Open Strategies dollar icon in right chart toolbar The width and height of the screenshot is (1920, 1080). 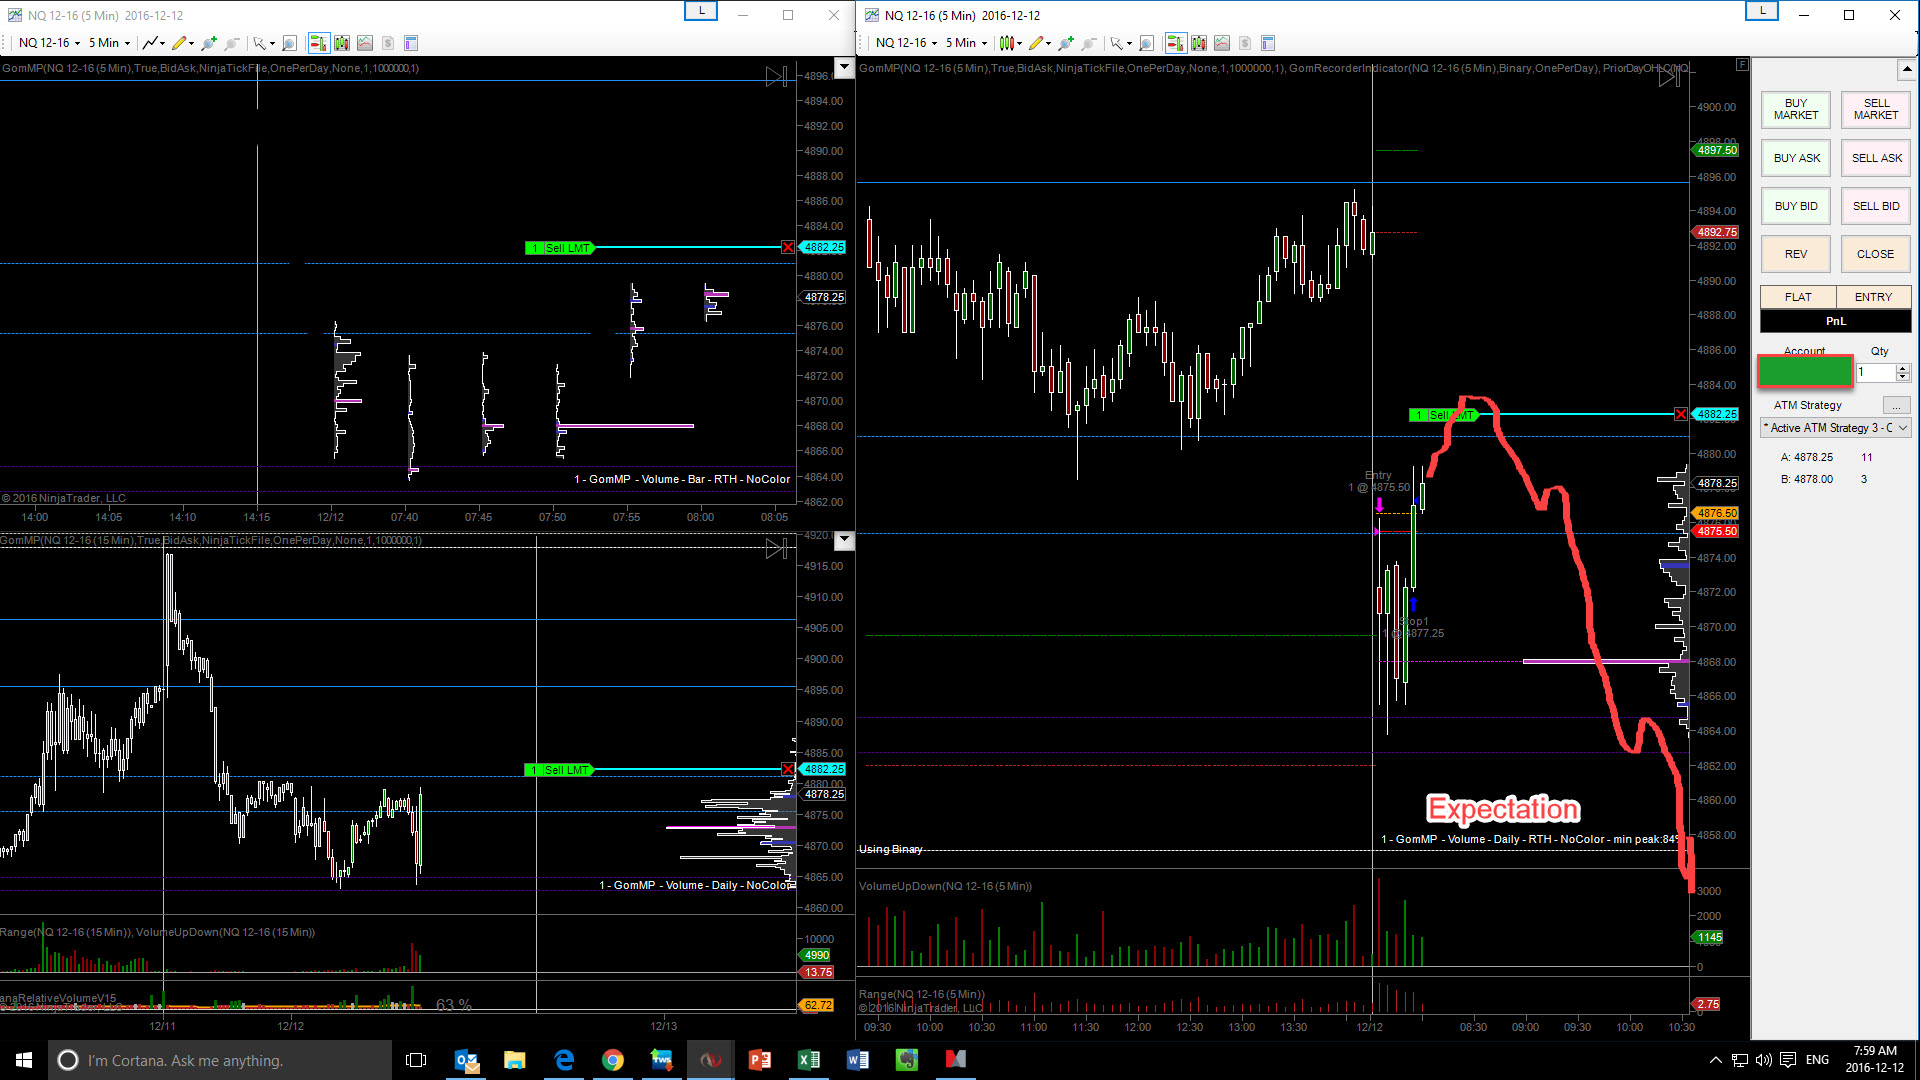click(1245, 43)
